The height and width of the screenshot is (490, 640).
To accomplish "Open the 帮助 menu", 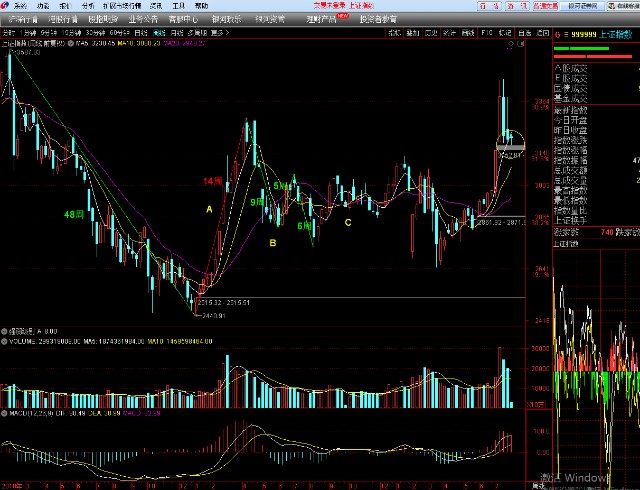I will click(201, 6).
